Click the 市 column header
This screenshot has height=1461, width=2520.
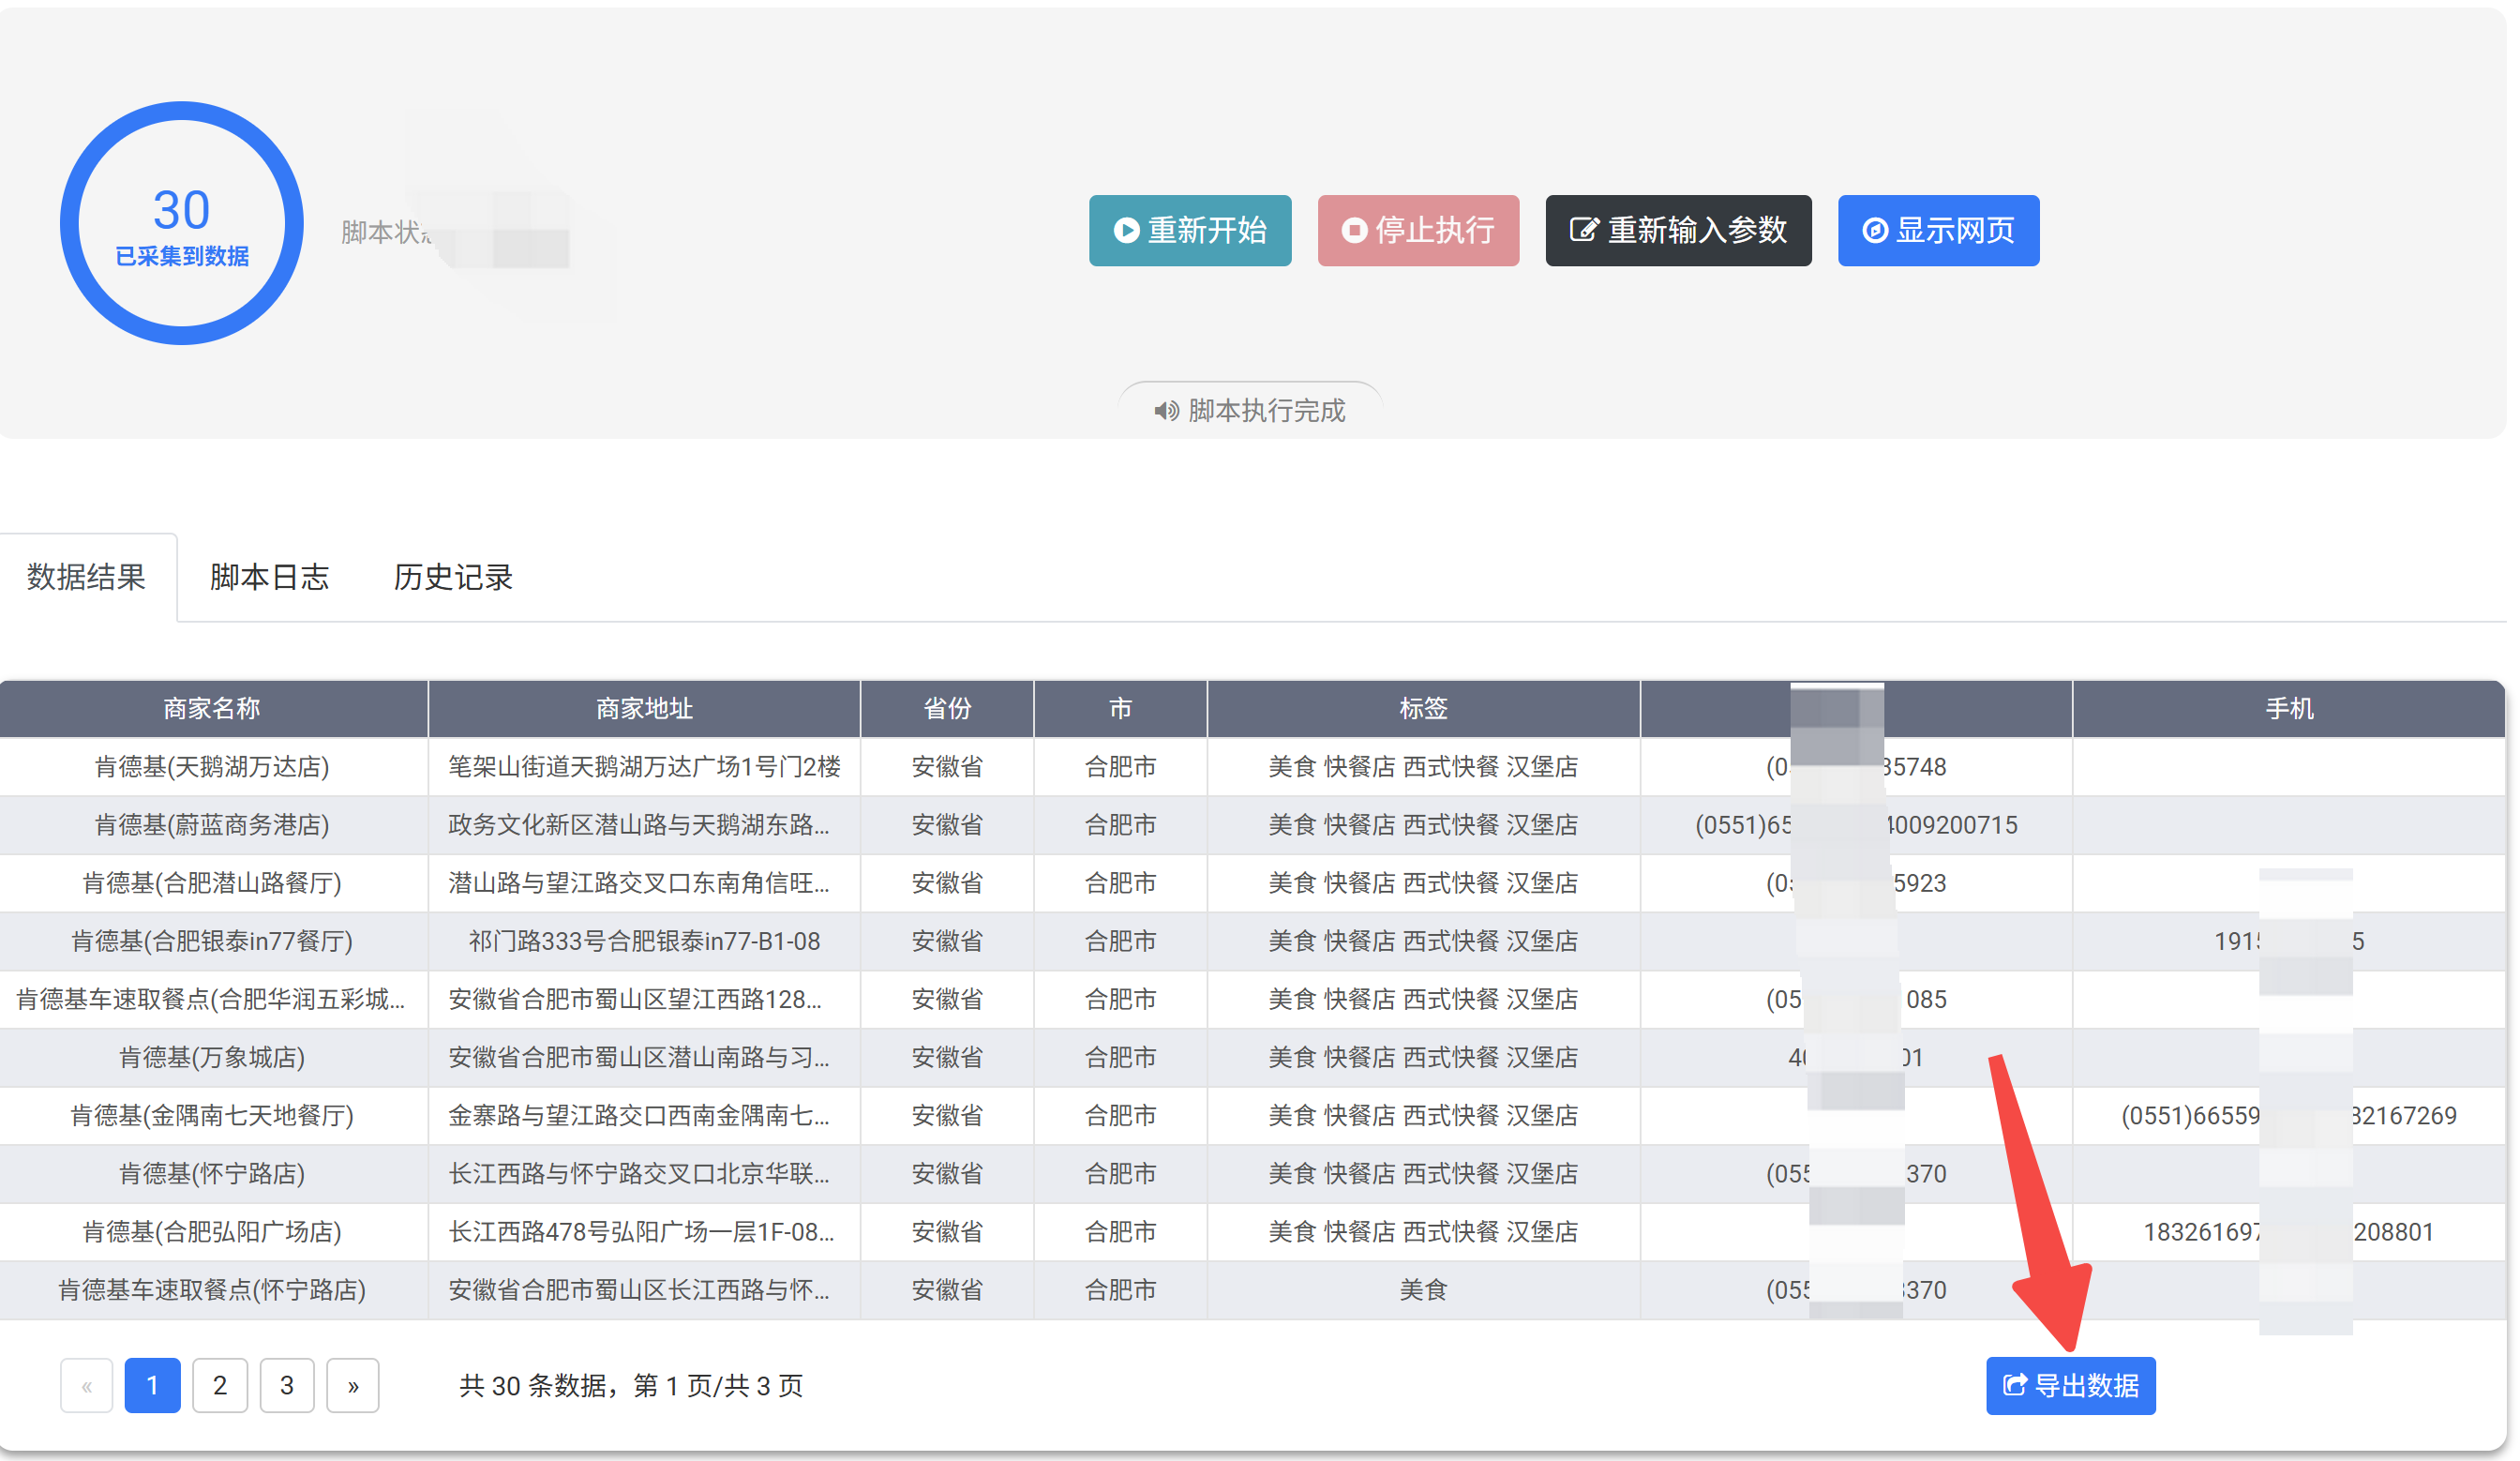[x=1120, y=709]
